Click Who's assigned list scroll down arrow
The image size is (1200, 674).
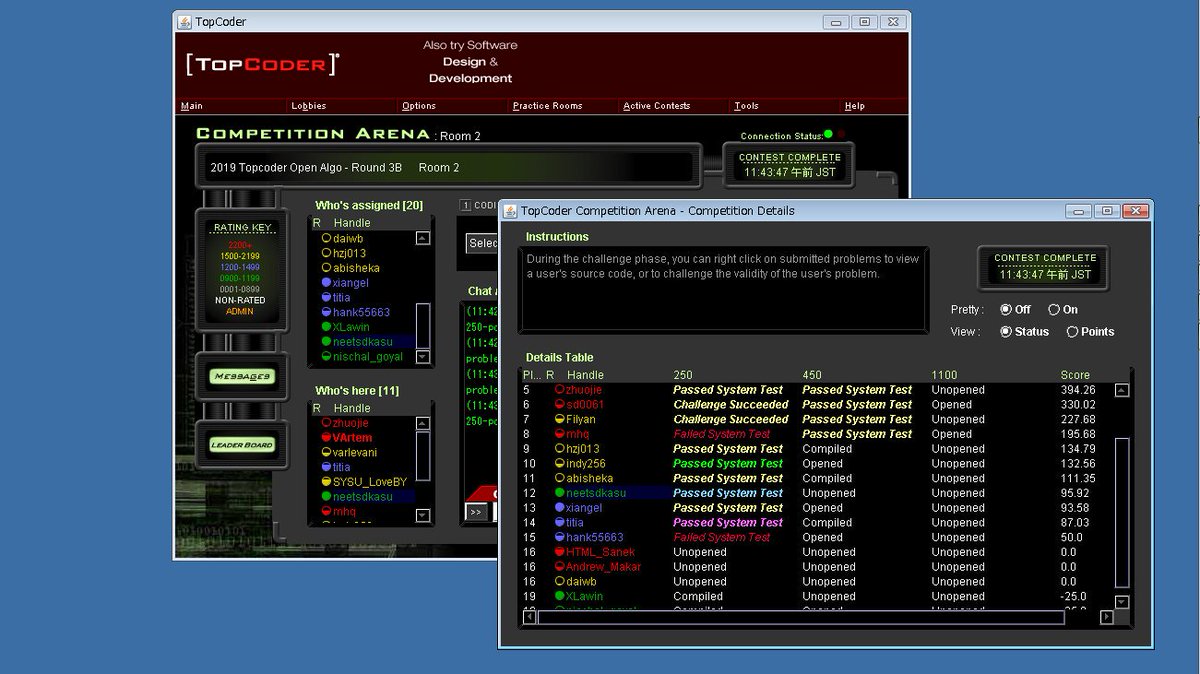pos(422,357)
